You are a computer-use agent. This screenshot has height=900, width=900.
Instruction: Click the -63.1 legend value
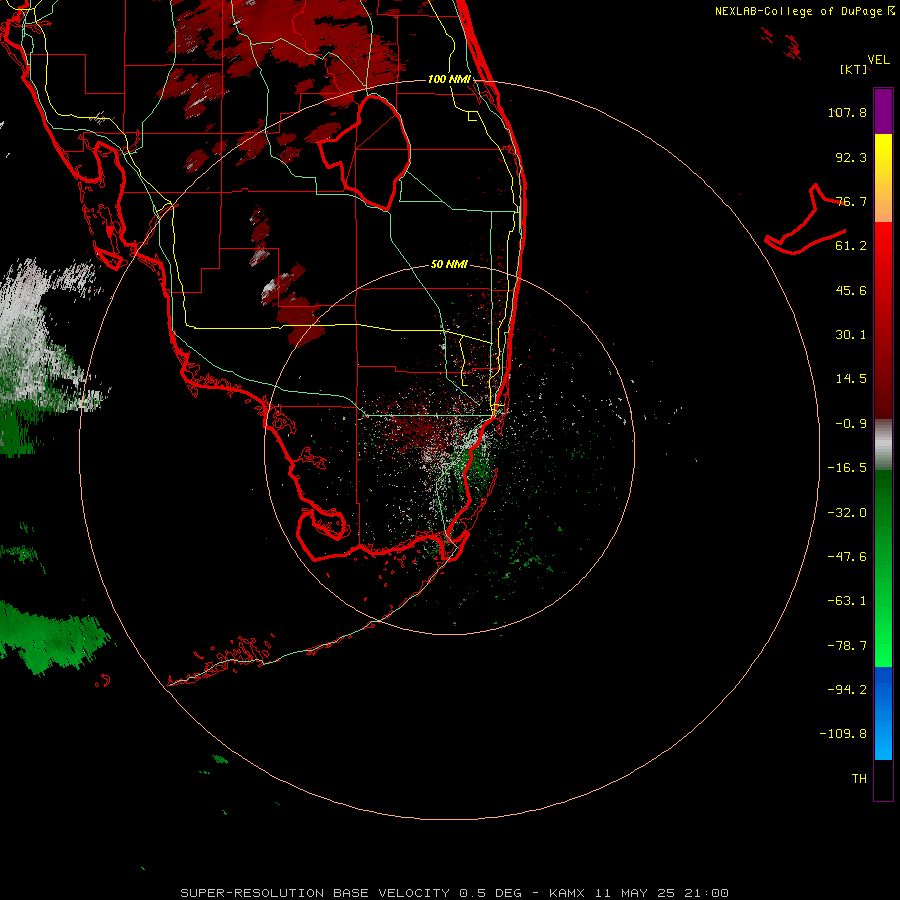[847, 601]
